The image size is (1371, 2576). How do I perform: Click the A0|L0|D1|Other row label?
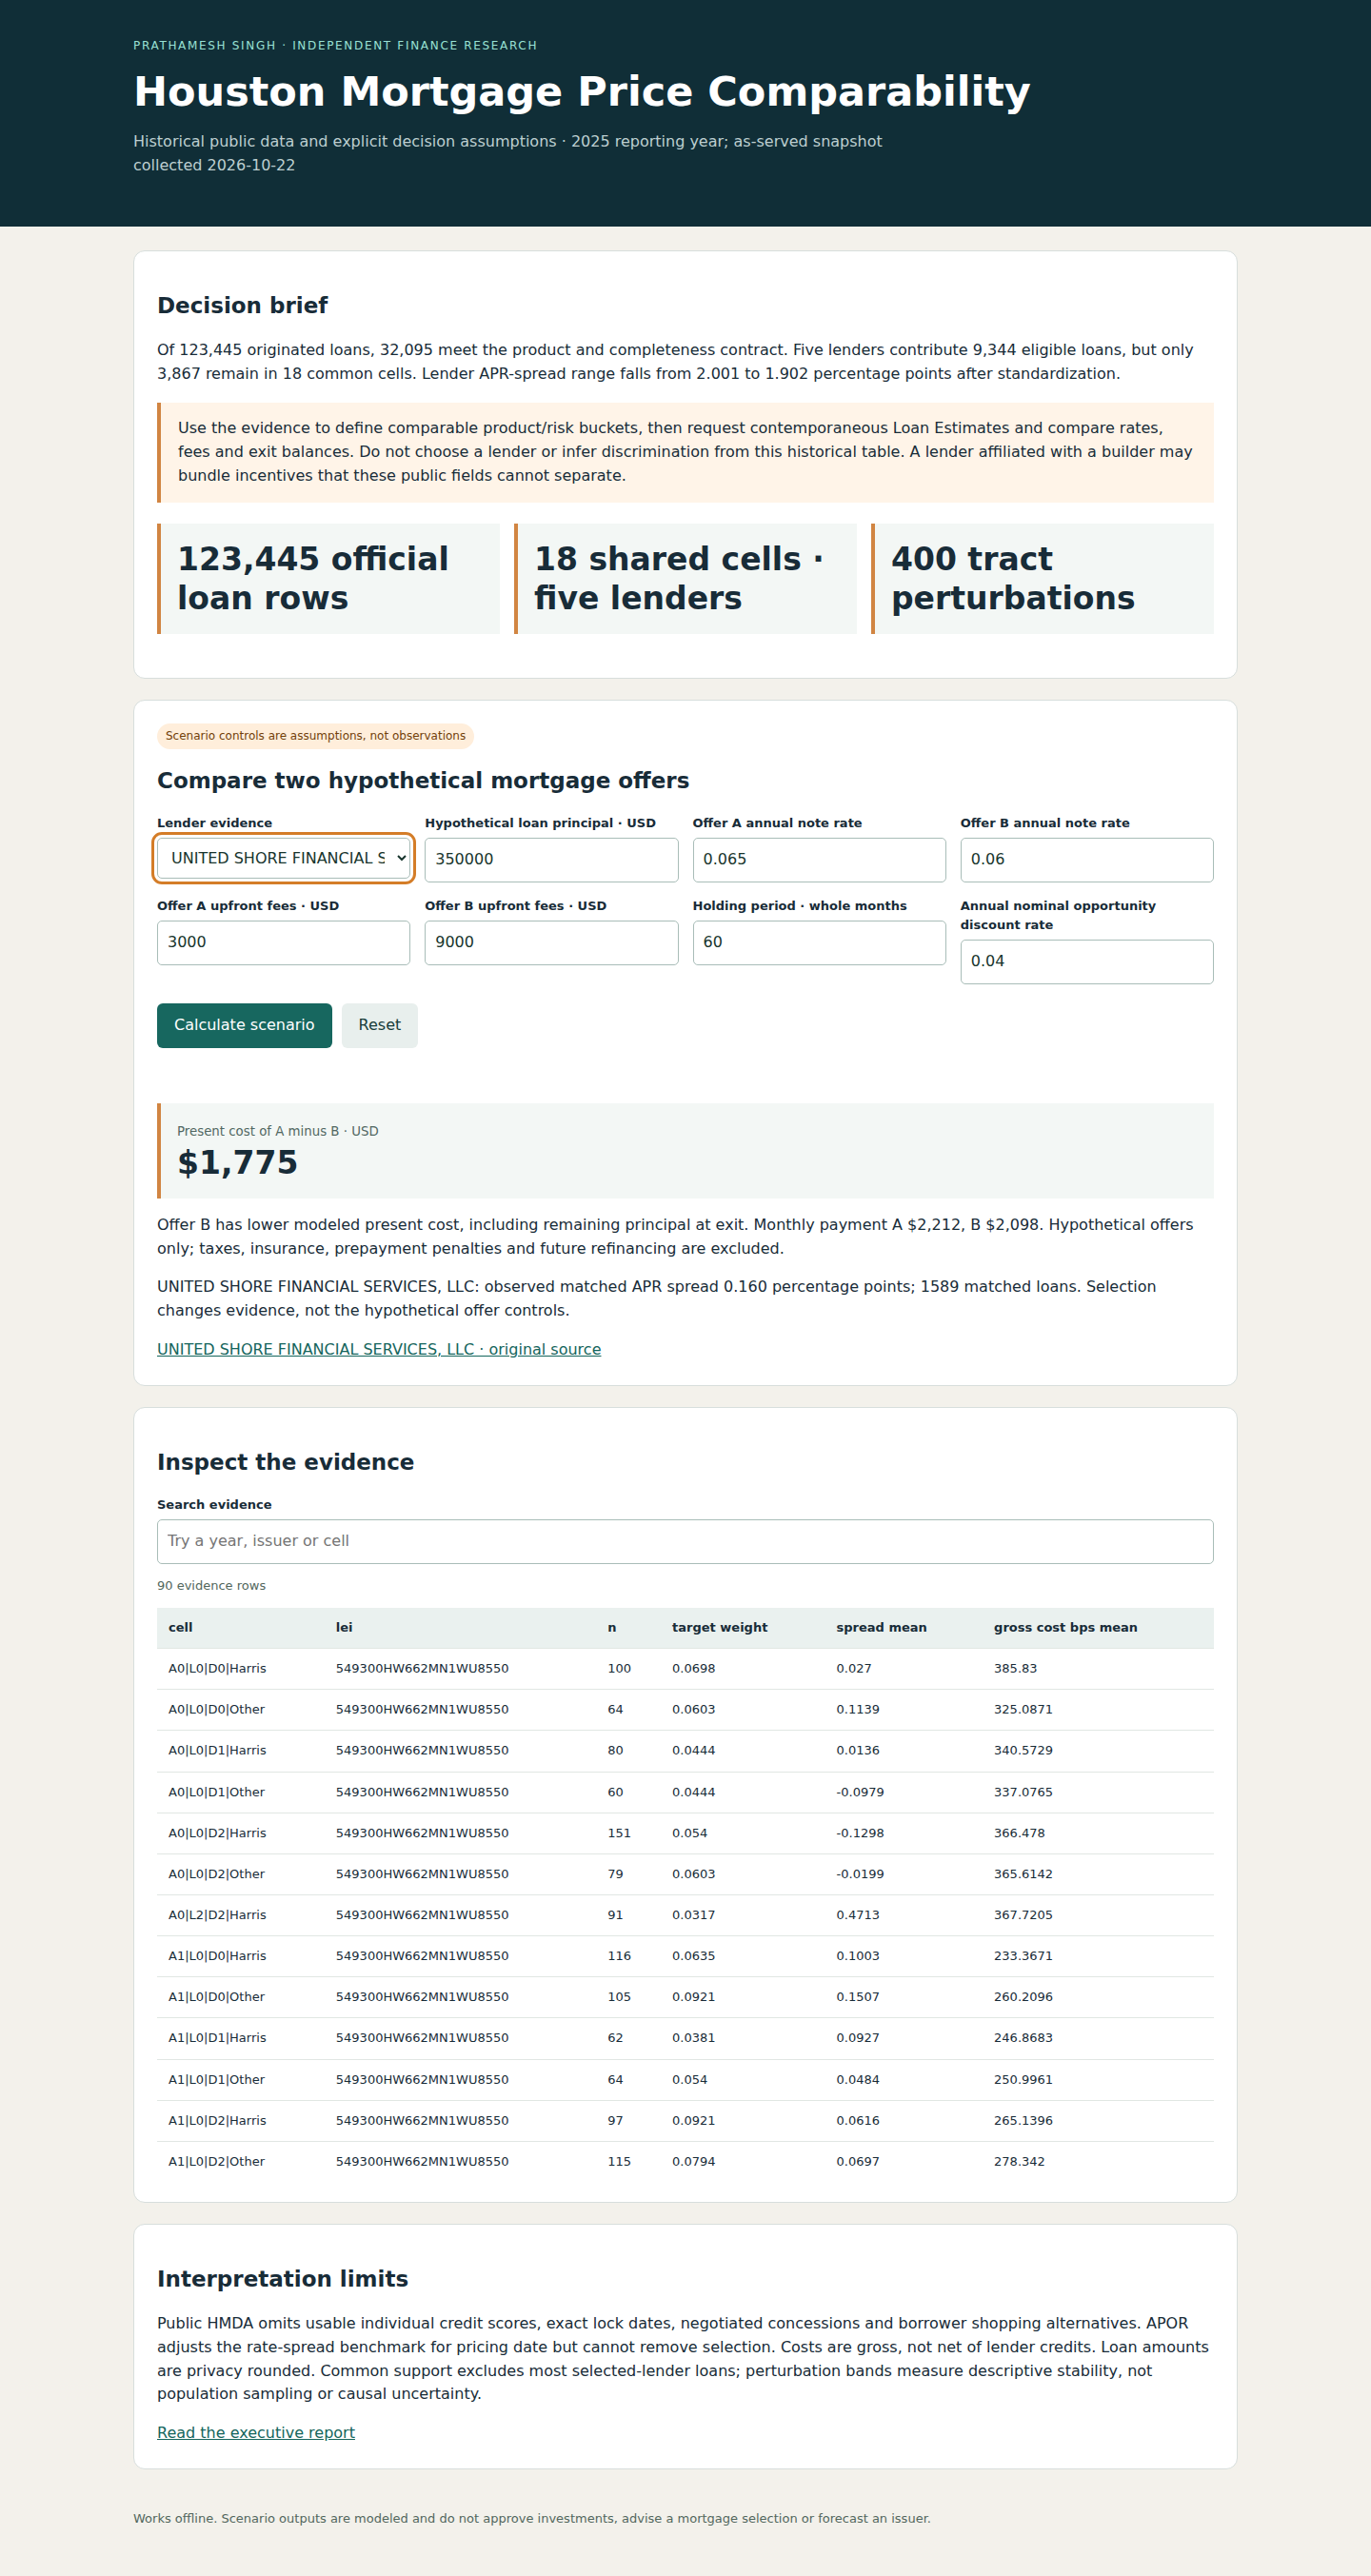216,1792
